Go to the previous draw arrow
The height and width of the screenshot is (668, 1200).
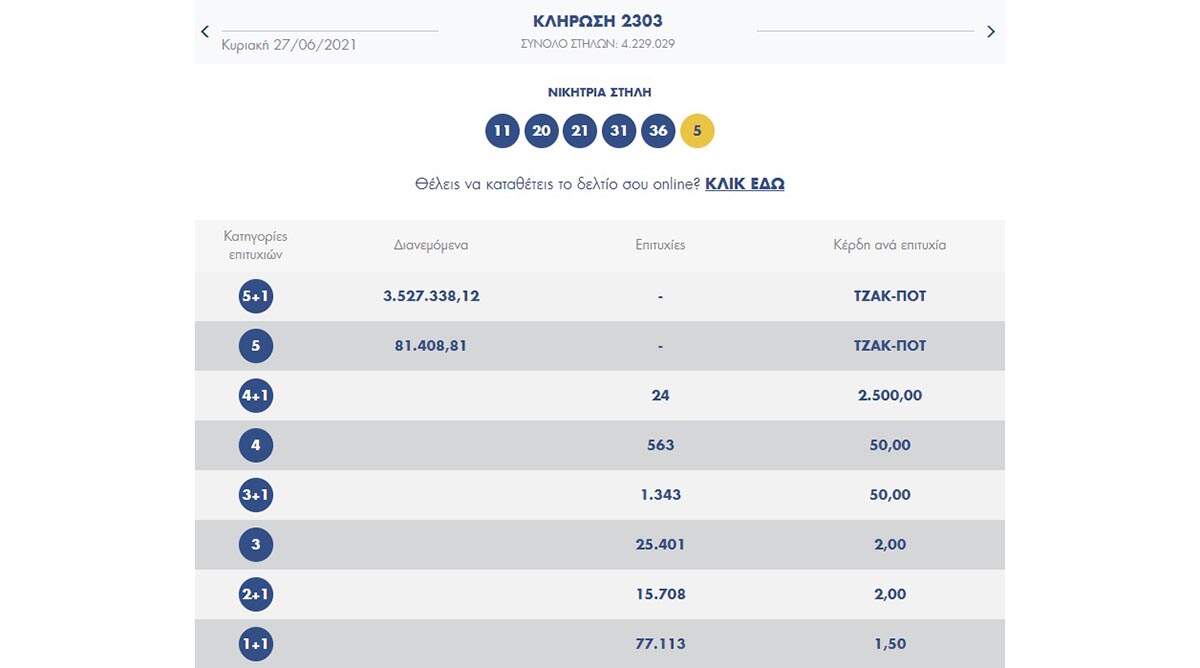click(205, 32)
